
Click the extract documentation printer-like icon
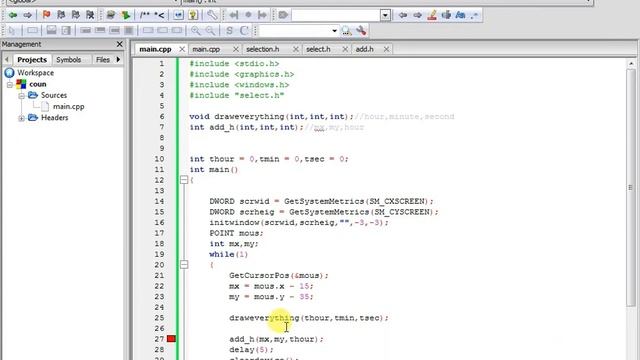coord(111,16)
